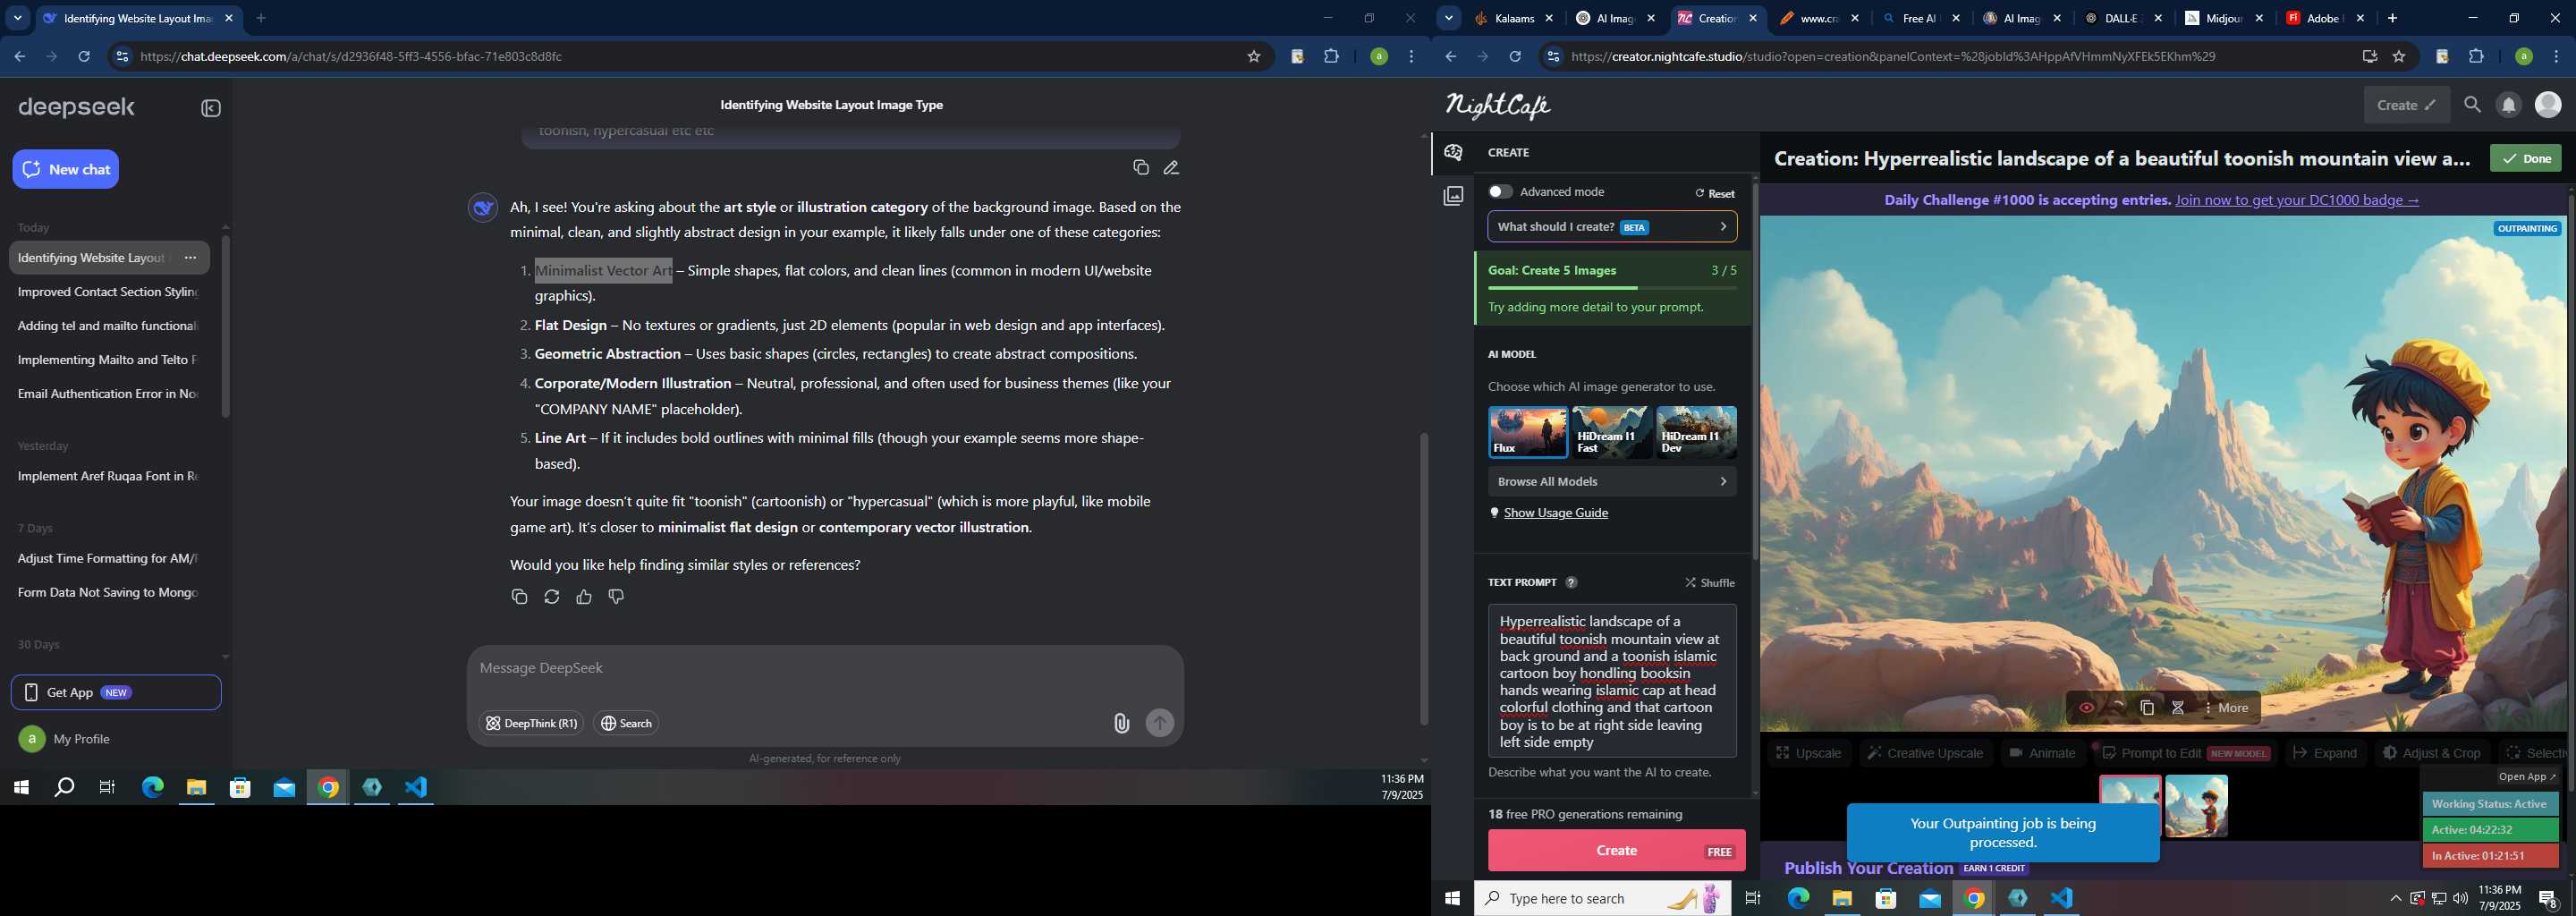Open Chrome menu in NightCafe browser window
2576x916 pixels.
pyautogui.click(x=2556, y=57)
